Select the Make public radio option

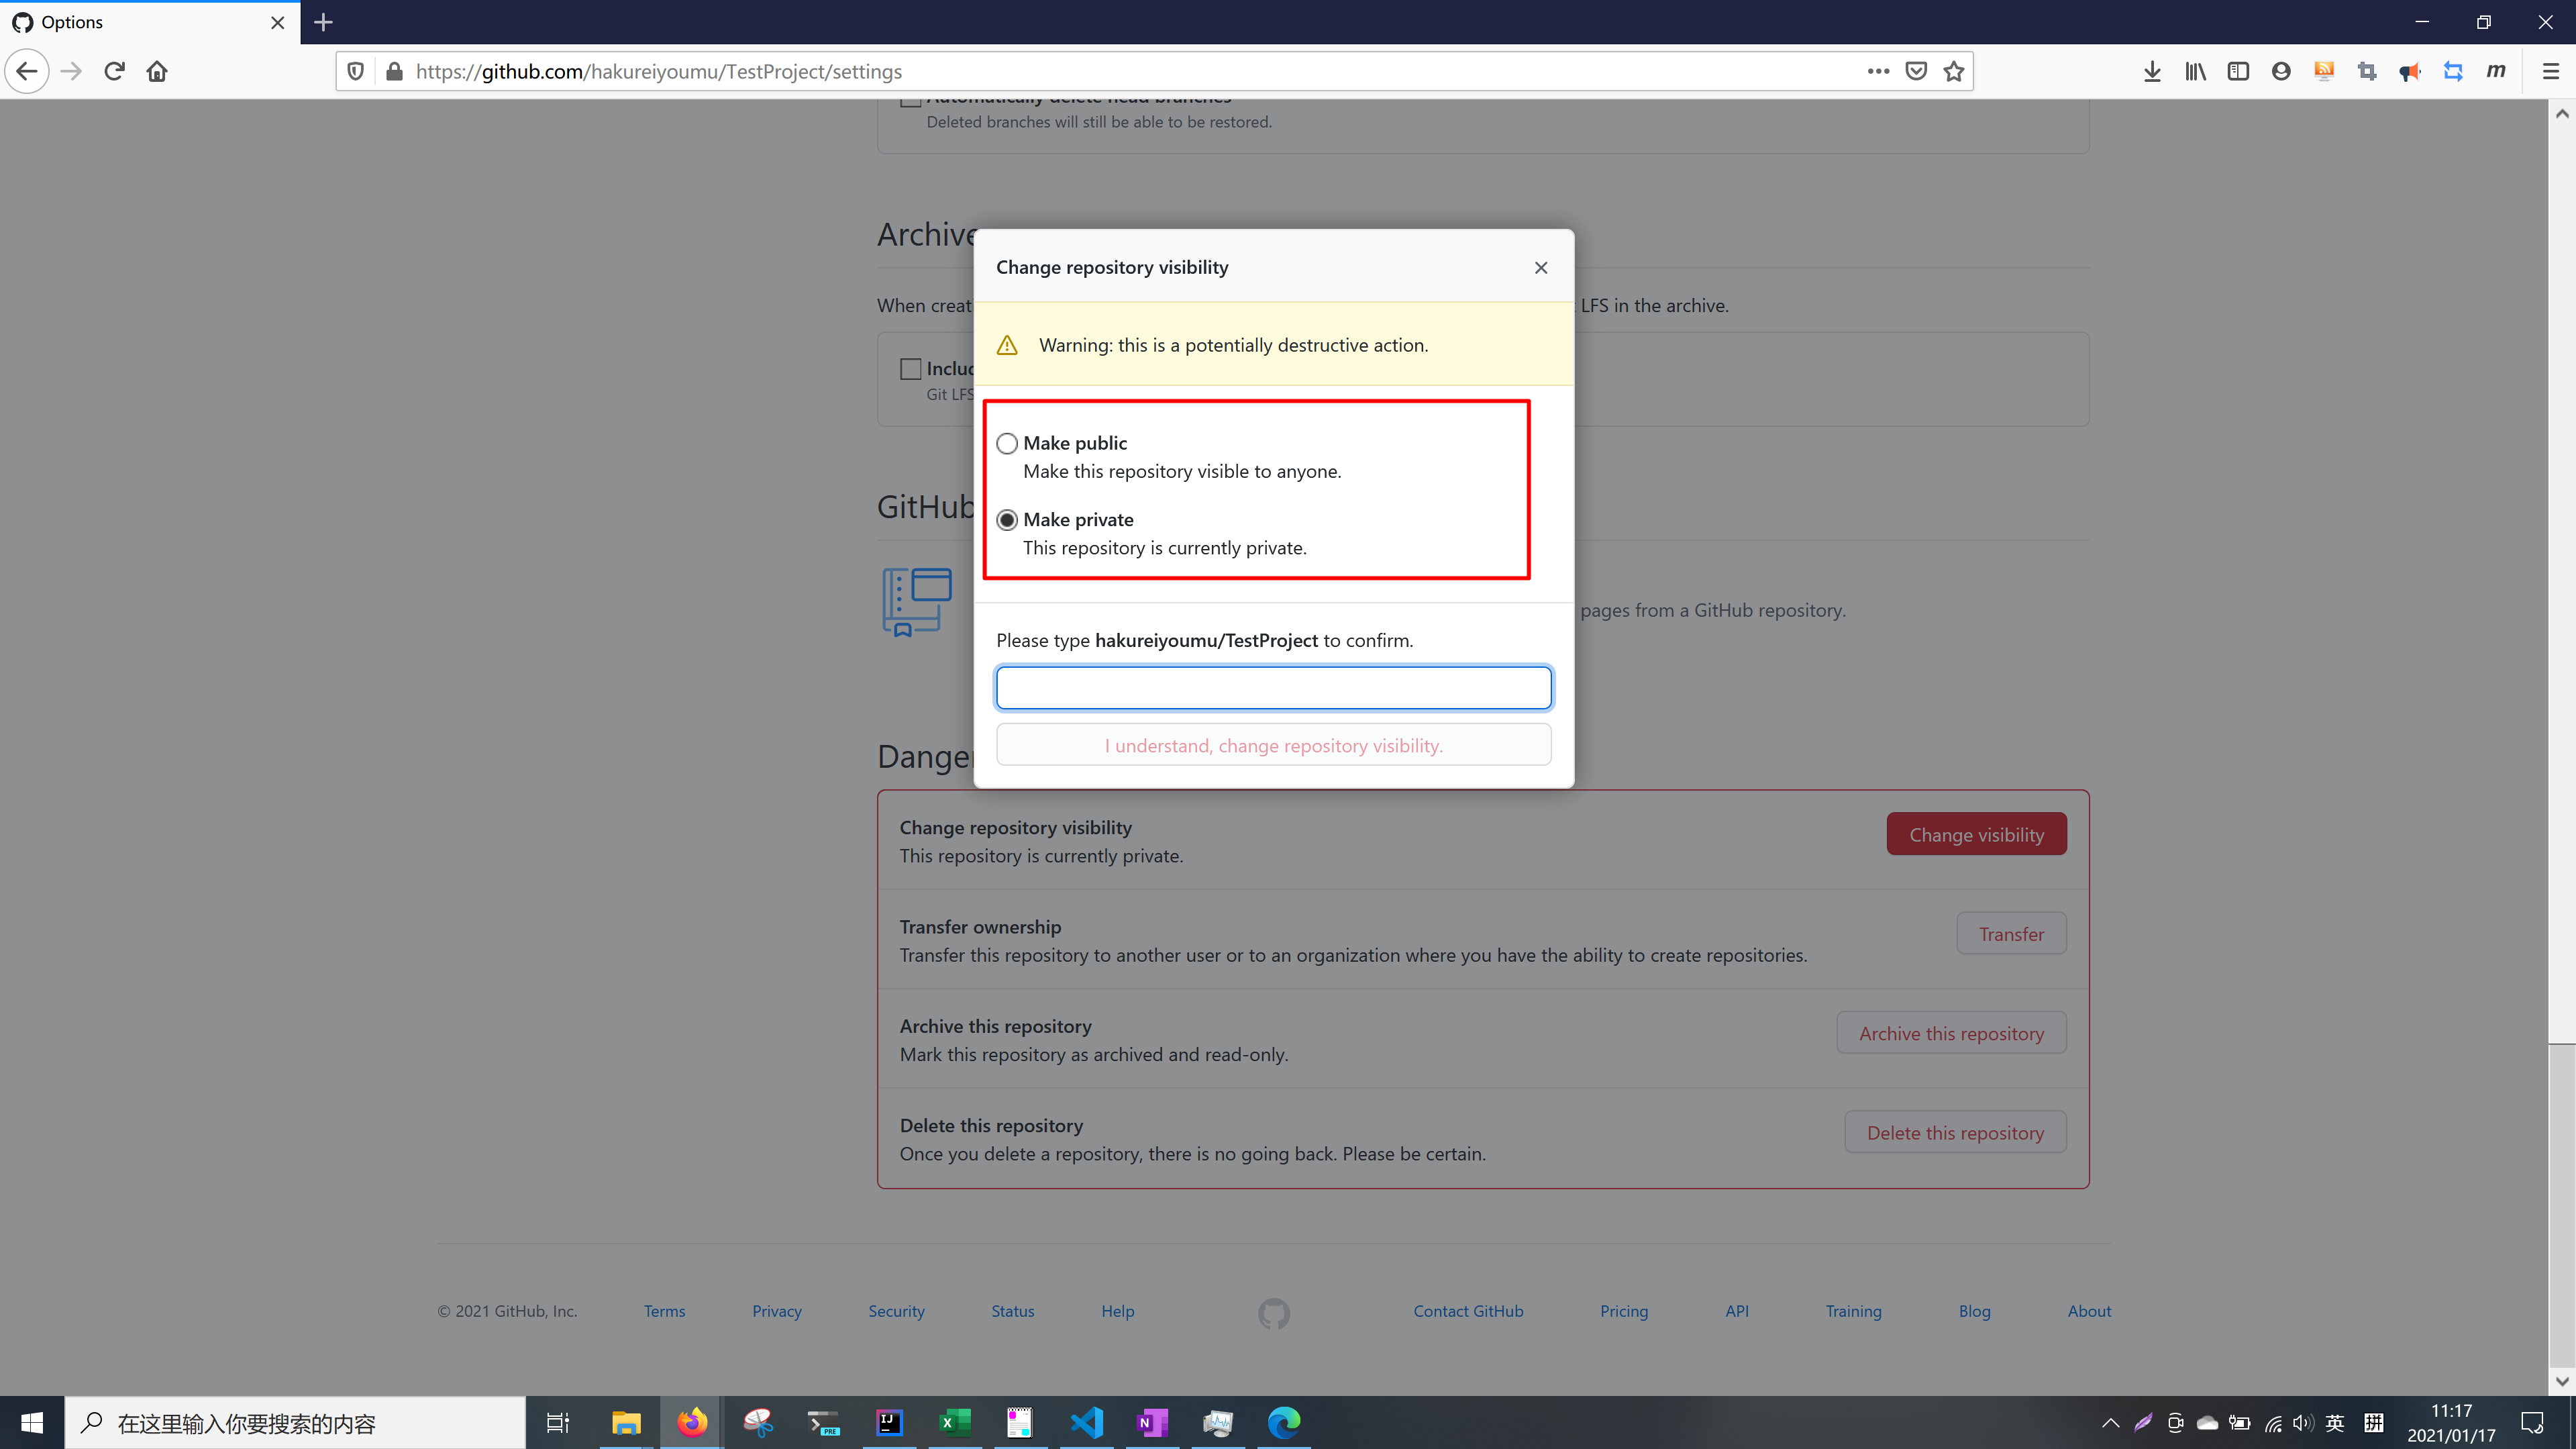[1007, 443]
